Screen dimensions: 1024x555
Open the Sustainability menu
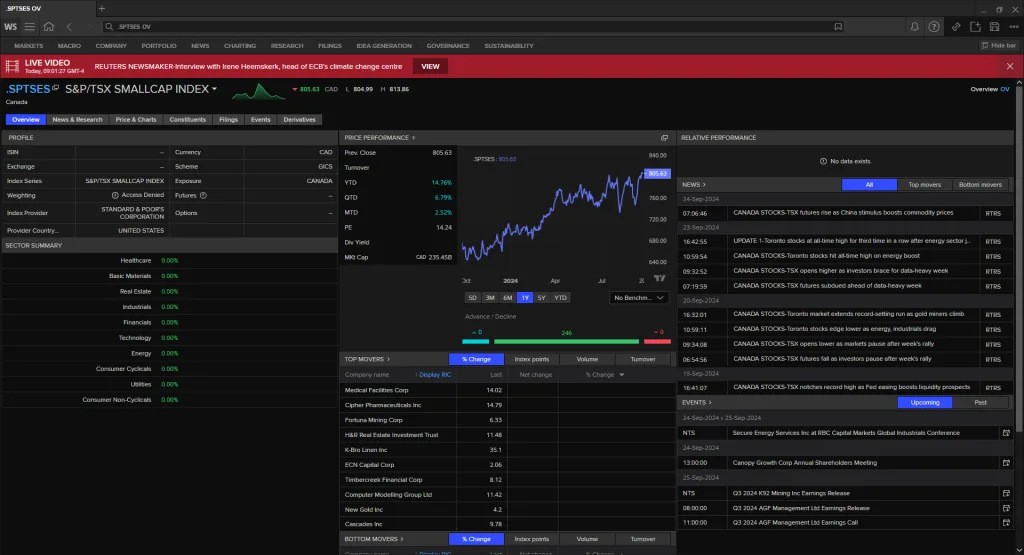509,46
